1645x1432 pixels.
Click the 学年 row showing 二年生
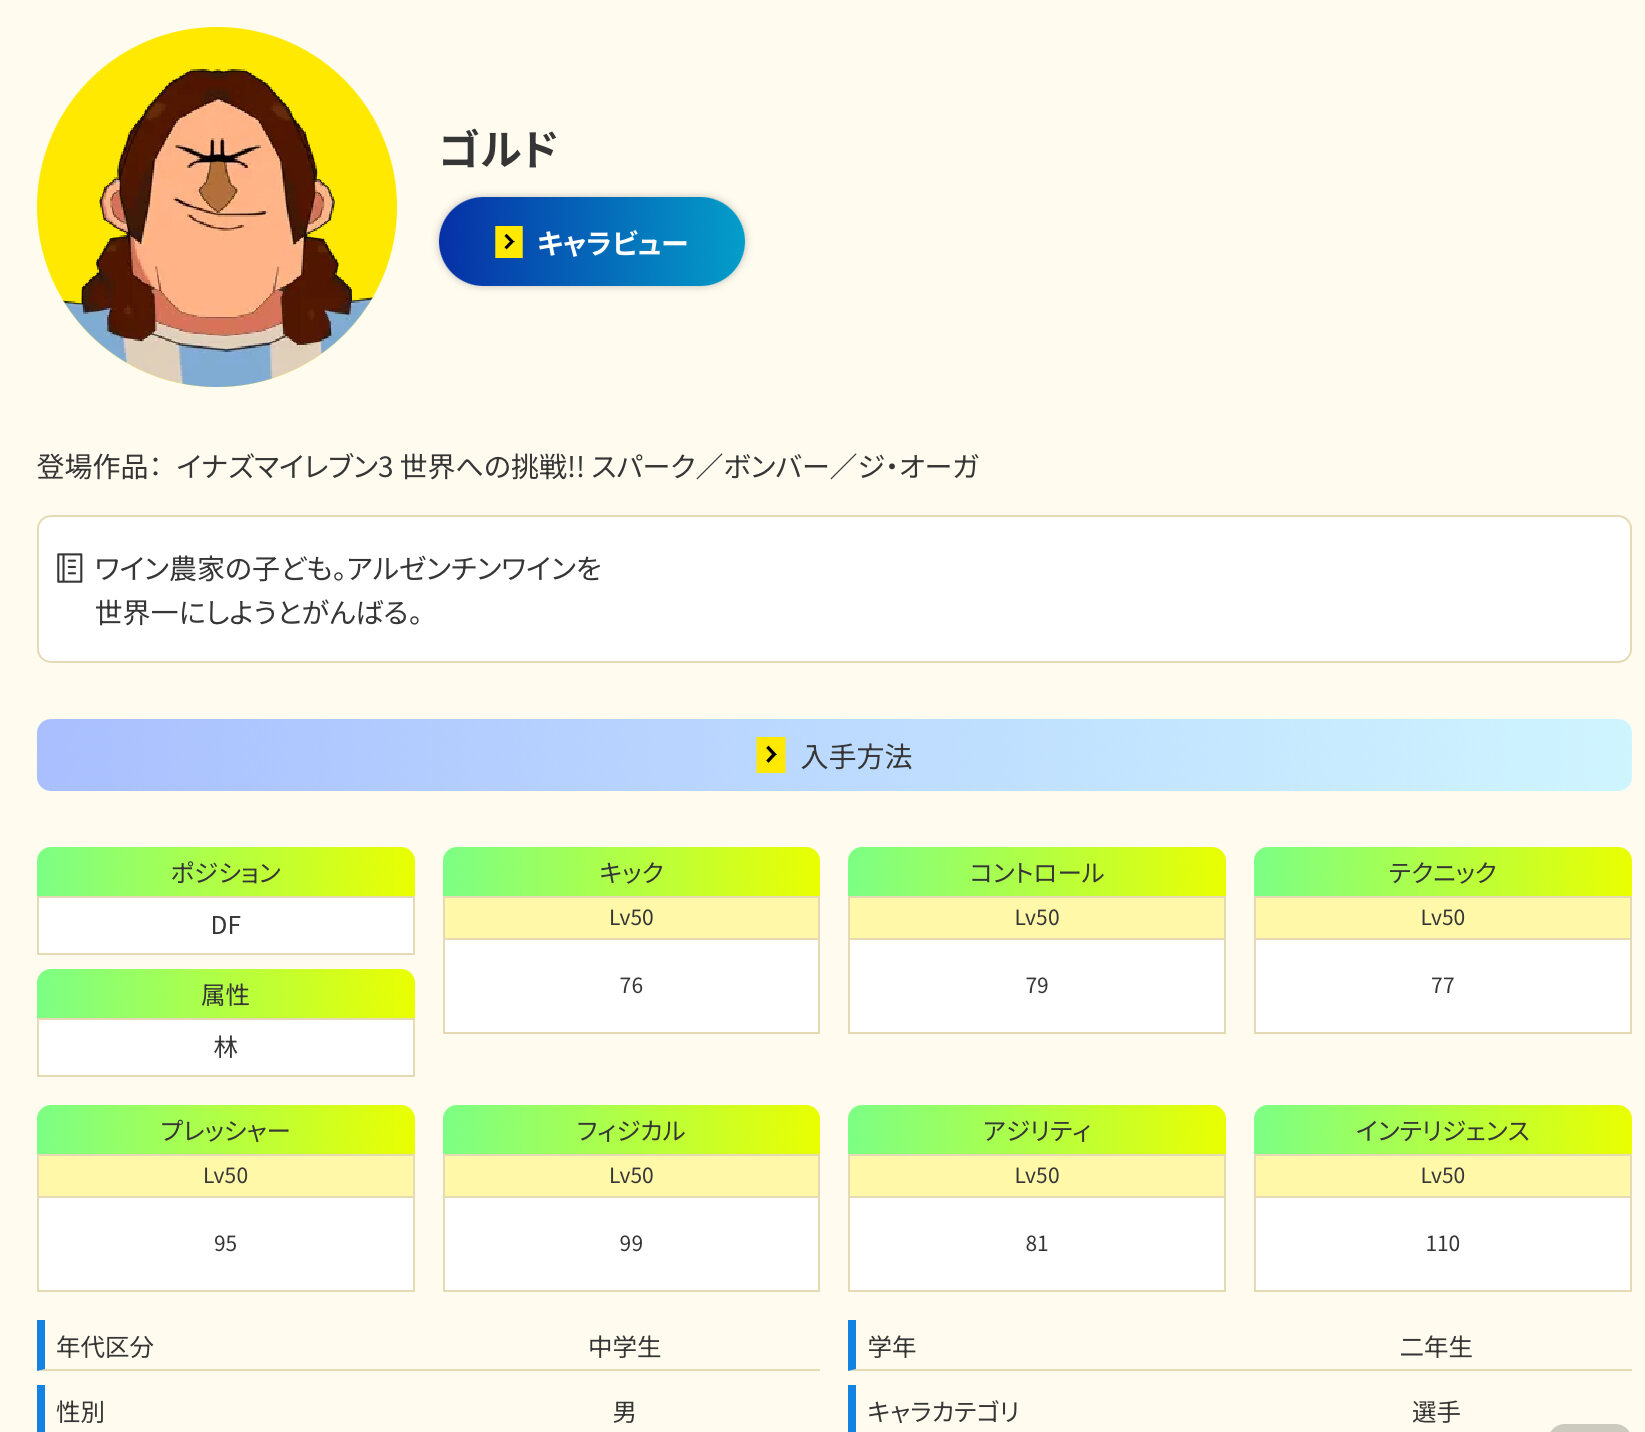click(x=1240, y=1346)
